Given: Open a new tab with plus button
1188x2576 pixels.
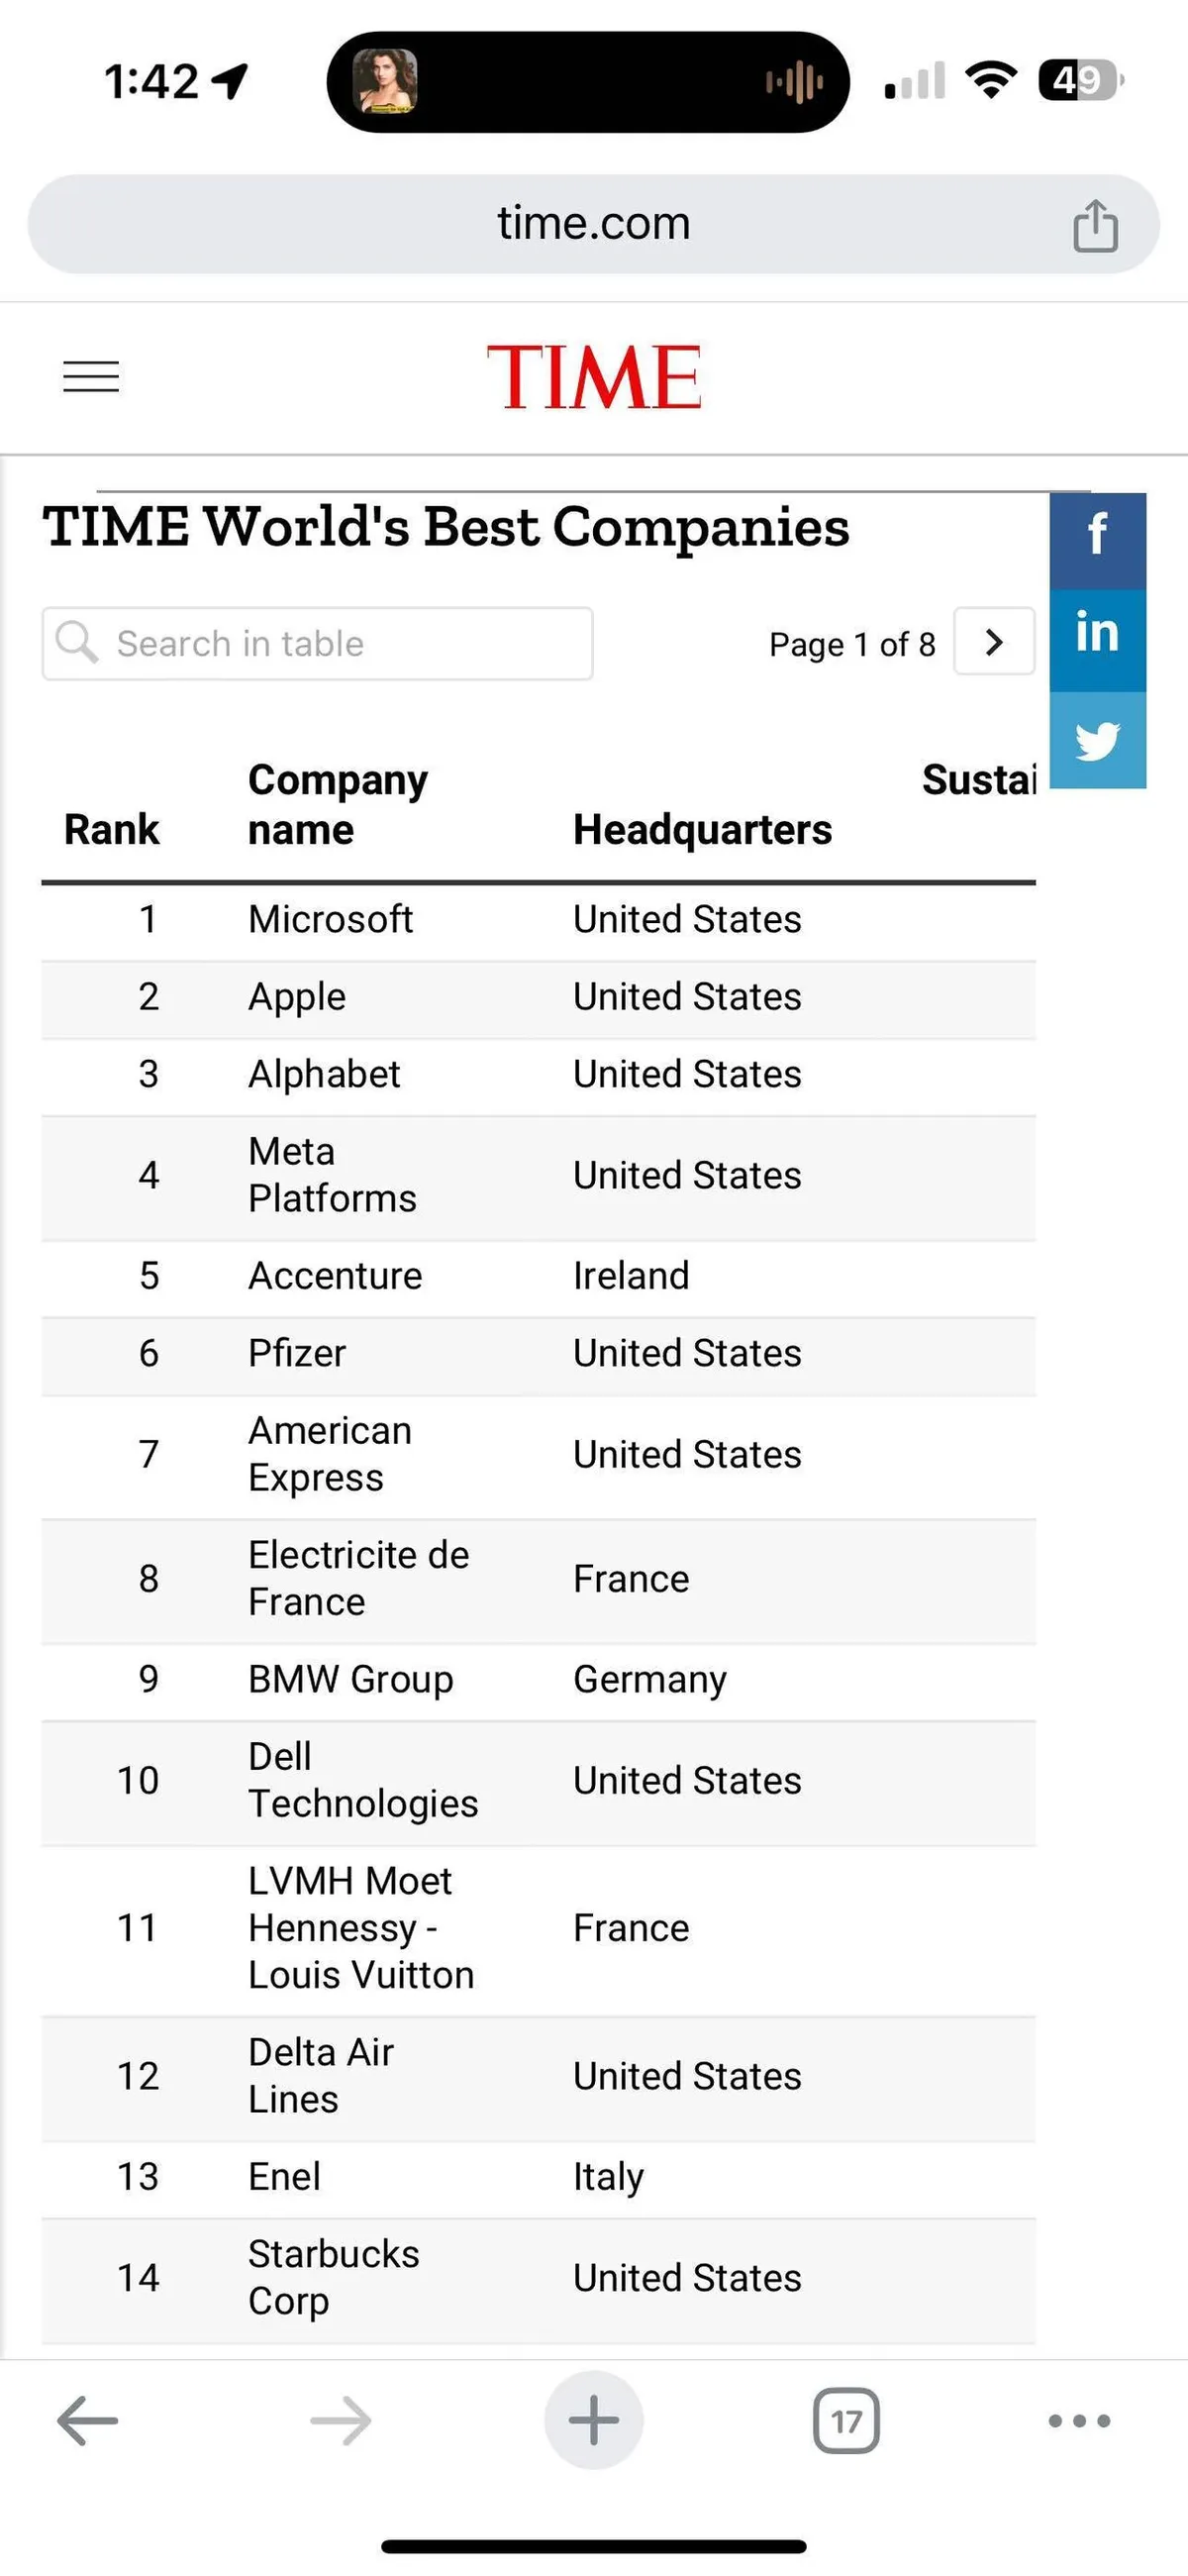Looking at the screenshot, I should point(593,2420).
